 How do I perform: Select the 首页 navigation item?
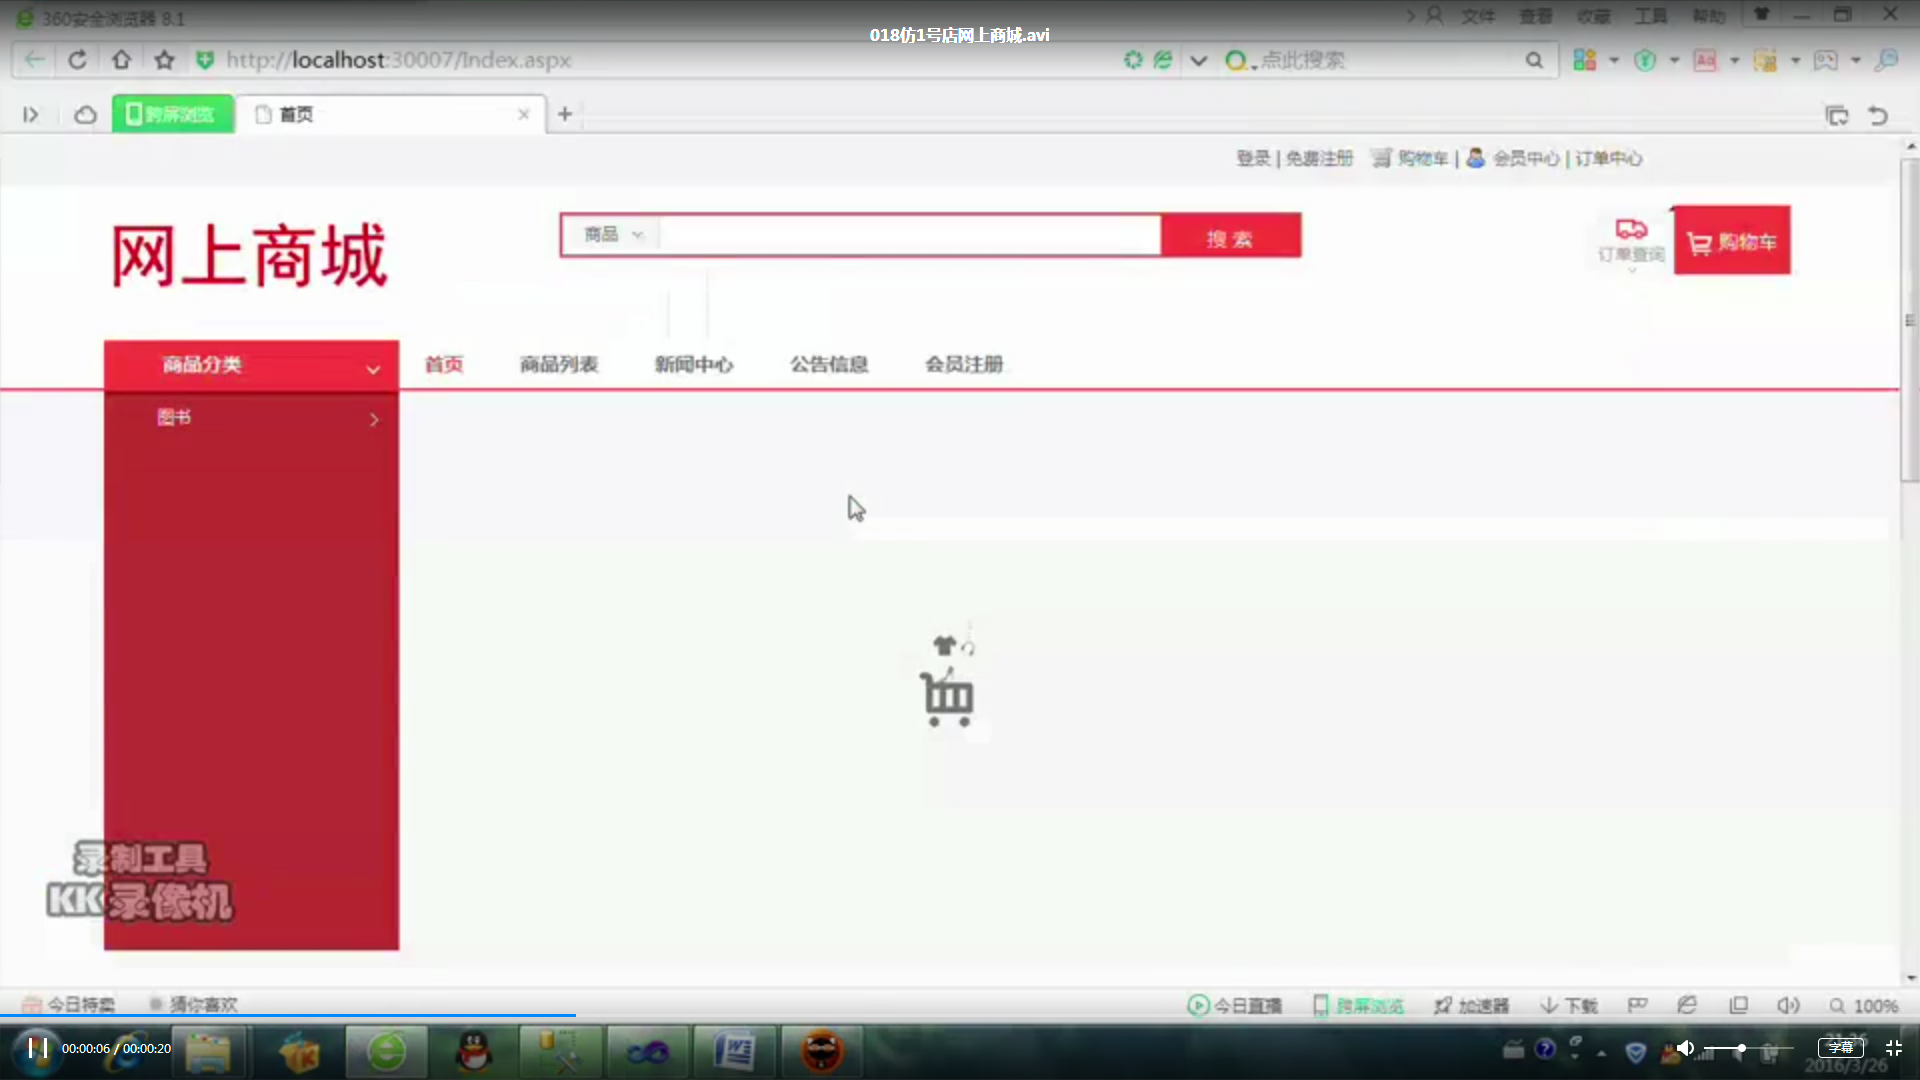(444, 365)
